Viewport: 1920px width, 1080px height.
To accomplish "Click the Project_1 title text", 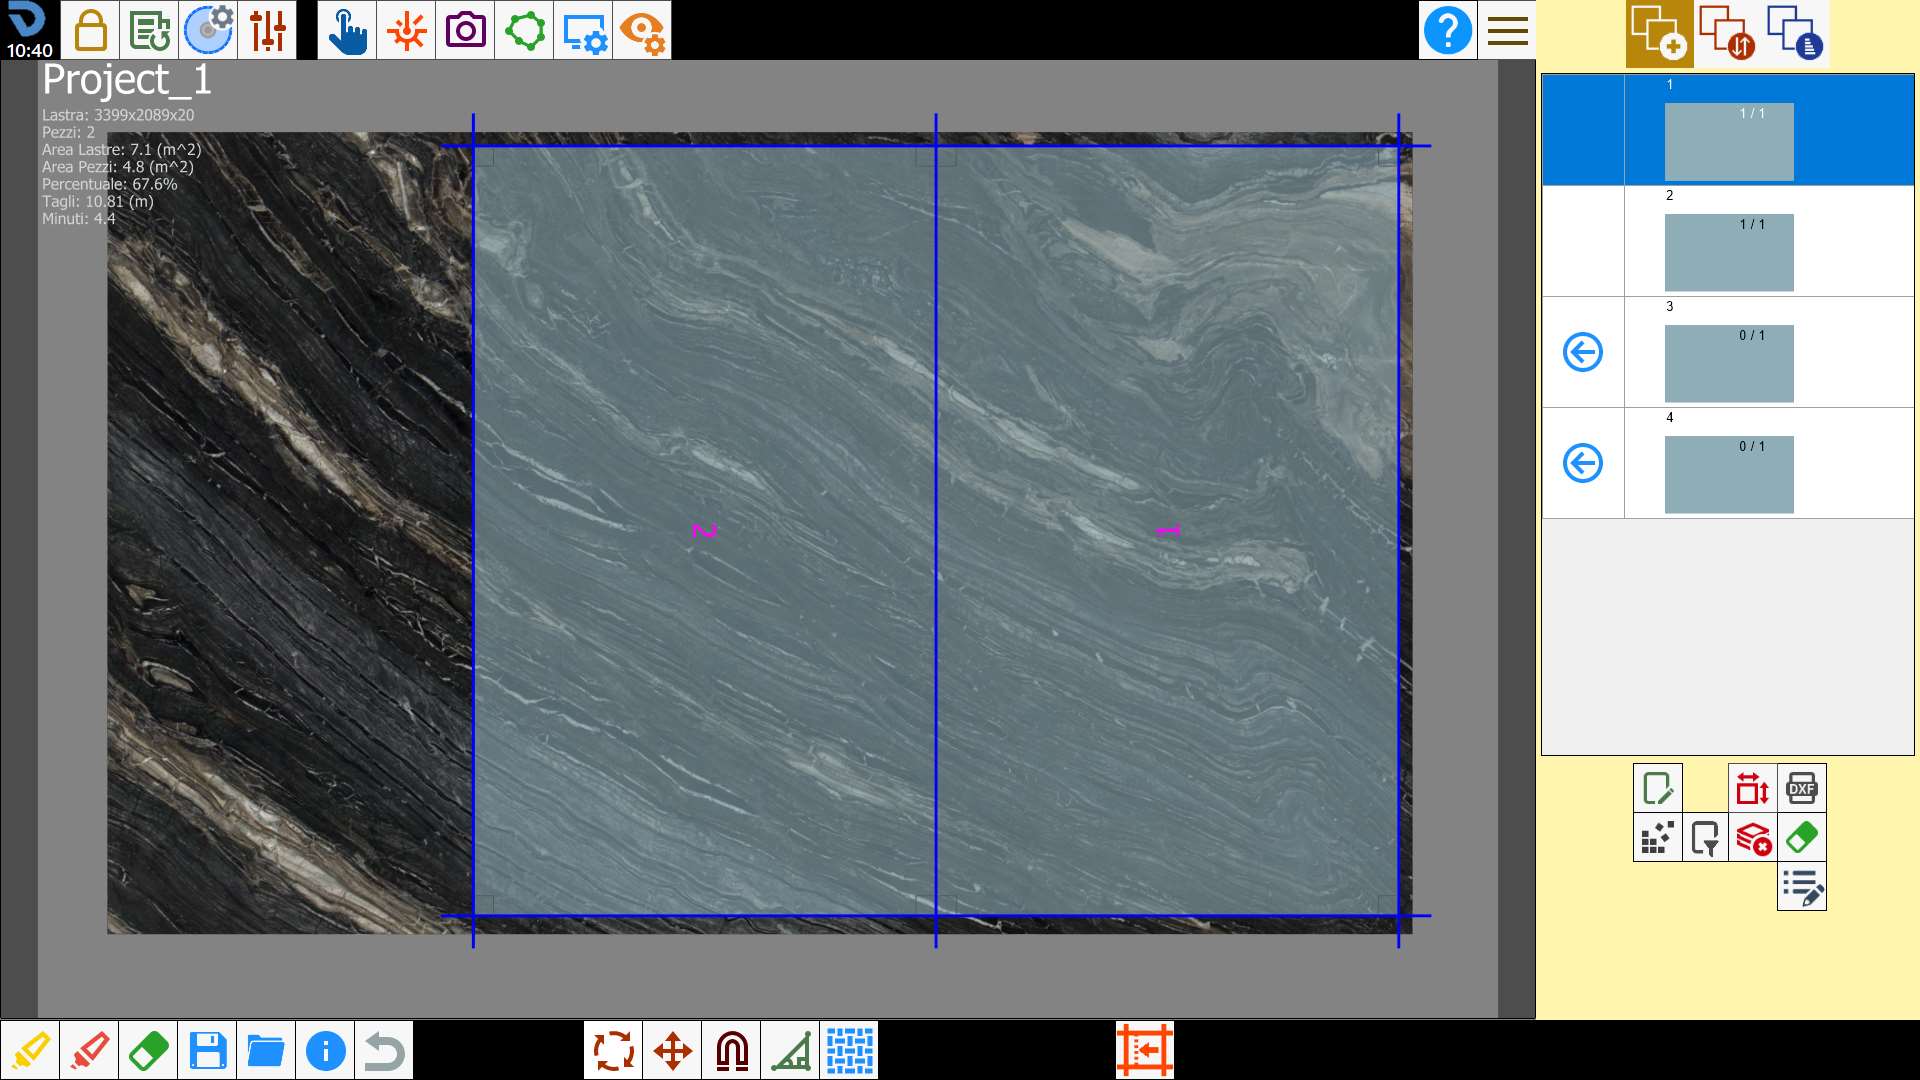I will 126,80.
